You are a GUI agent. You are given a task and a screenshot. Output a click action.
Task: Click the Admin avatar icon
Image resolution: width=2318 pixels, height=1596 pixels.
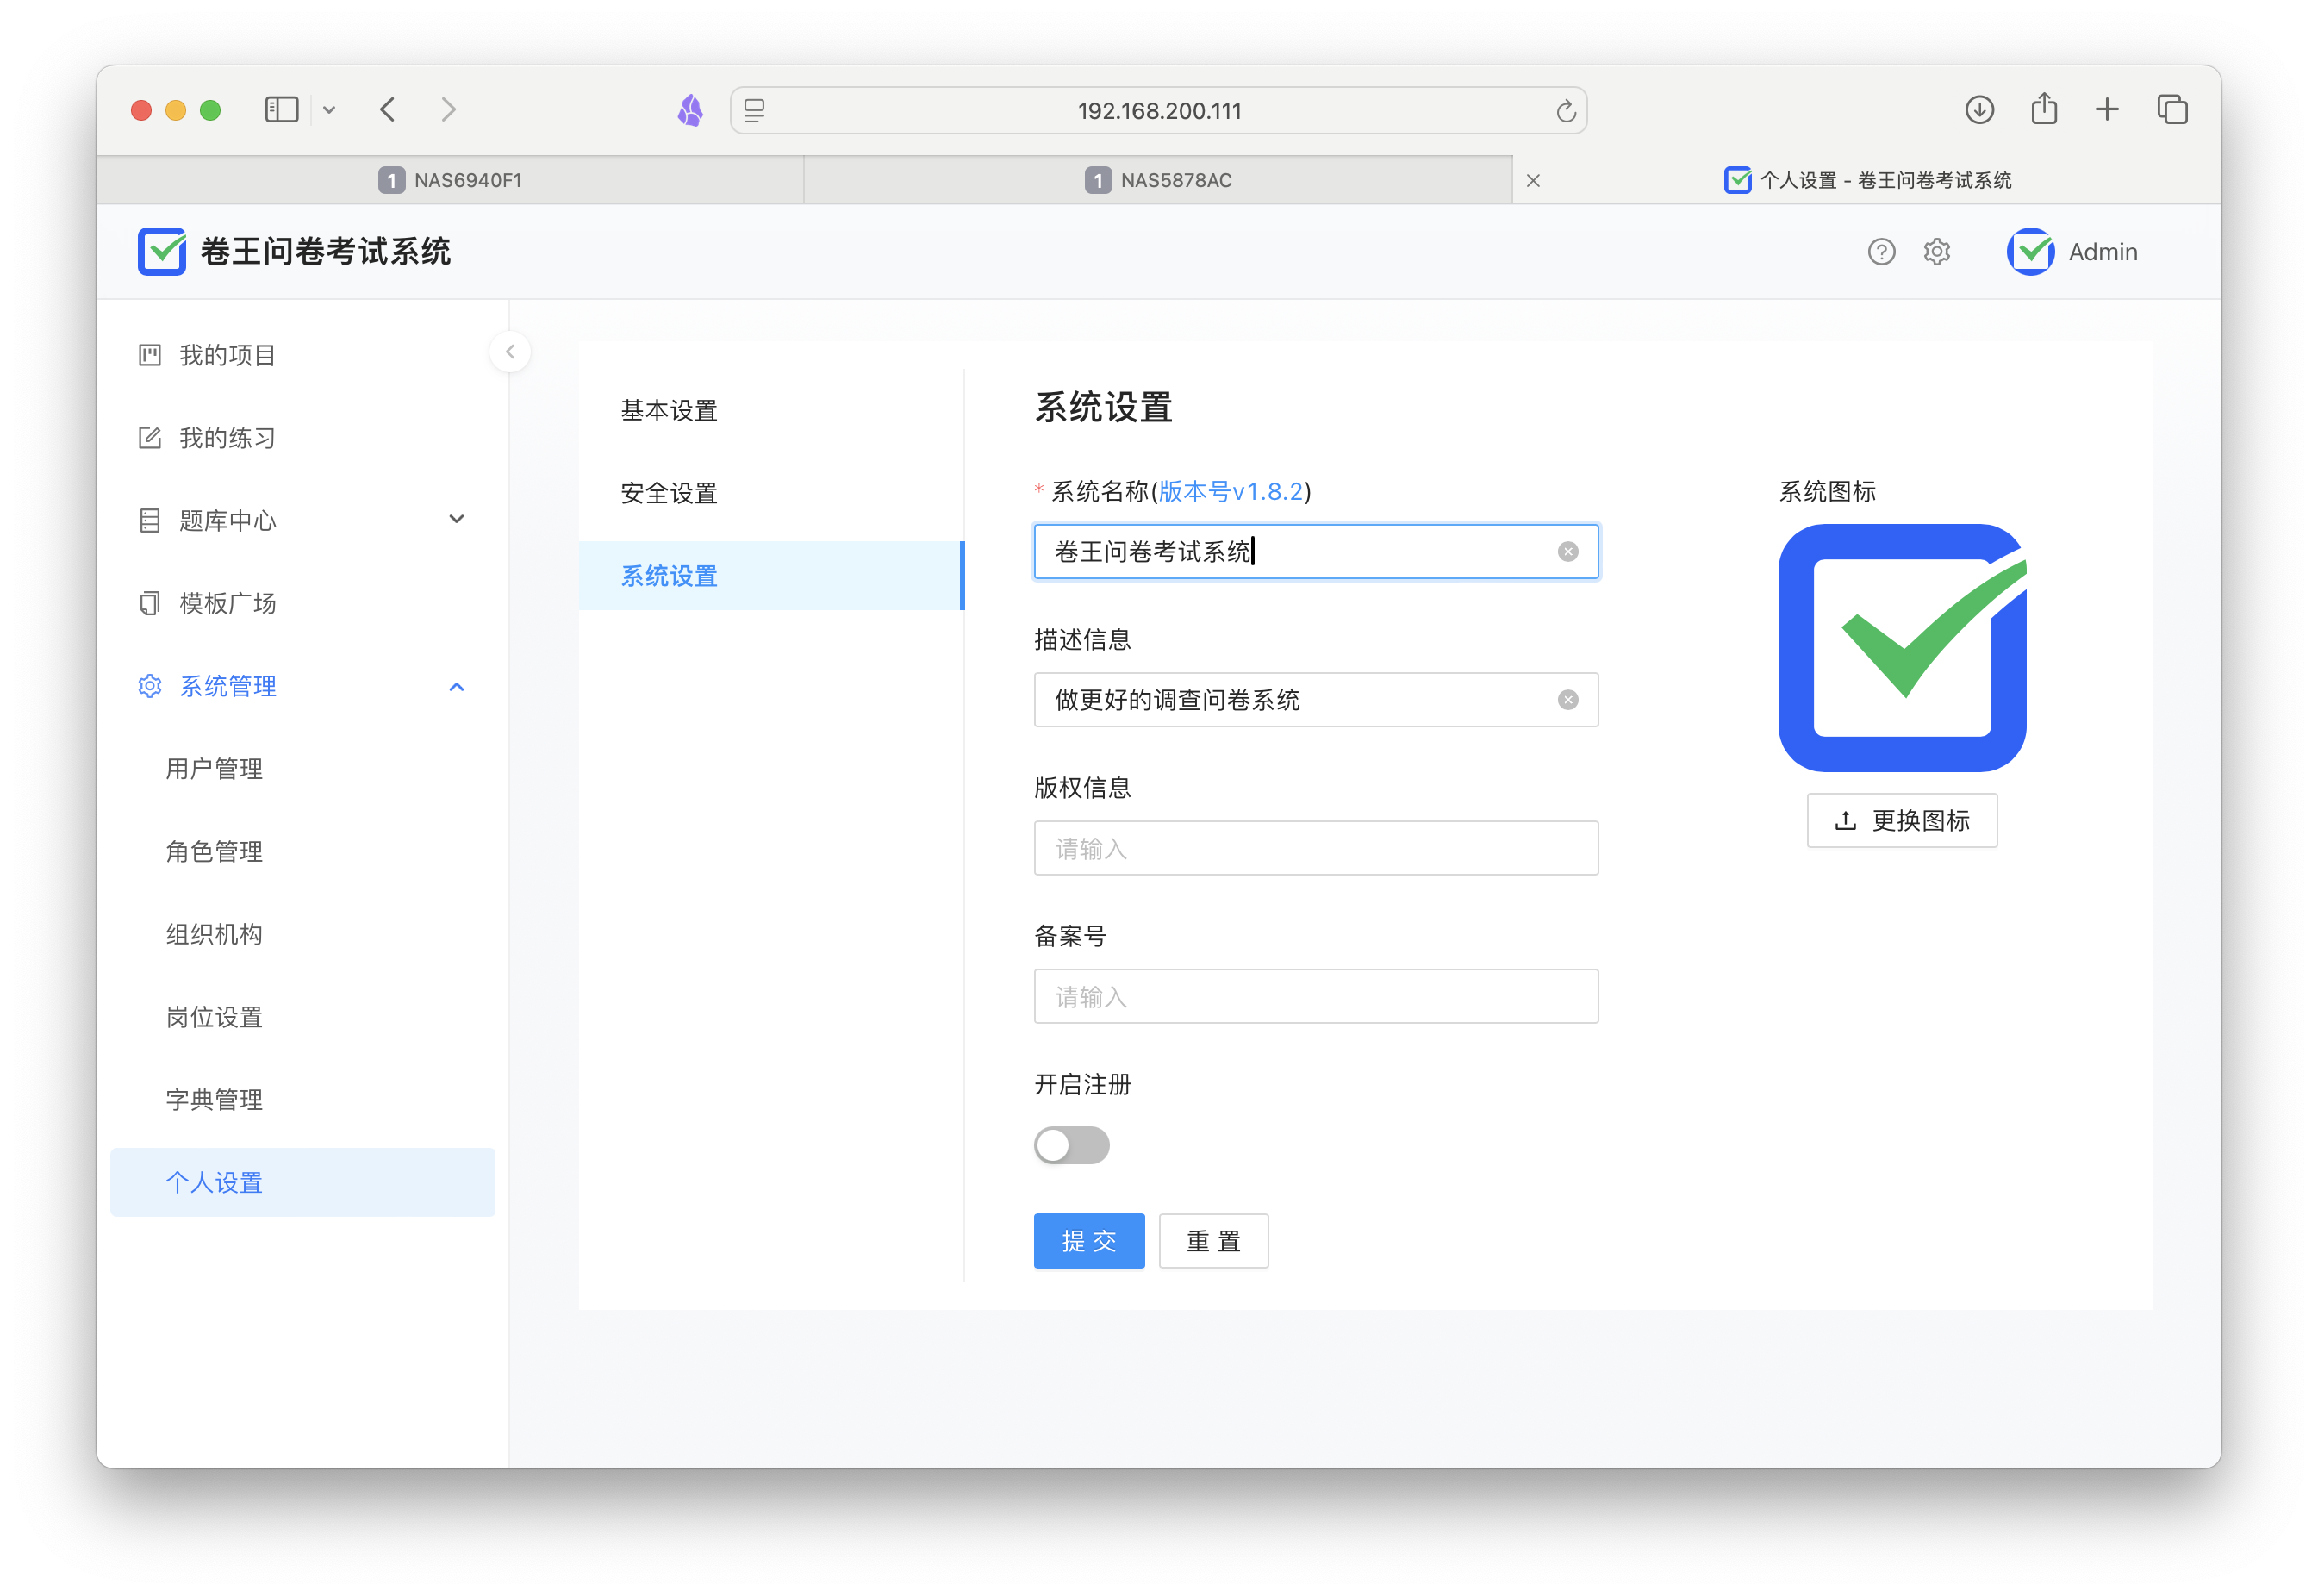click(2030, 252)
